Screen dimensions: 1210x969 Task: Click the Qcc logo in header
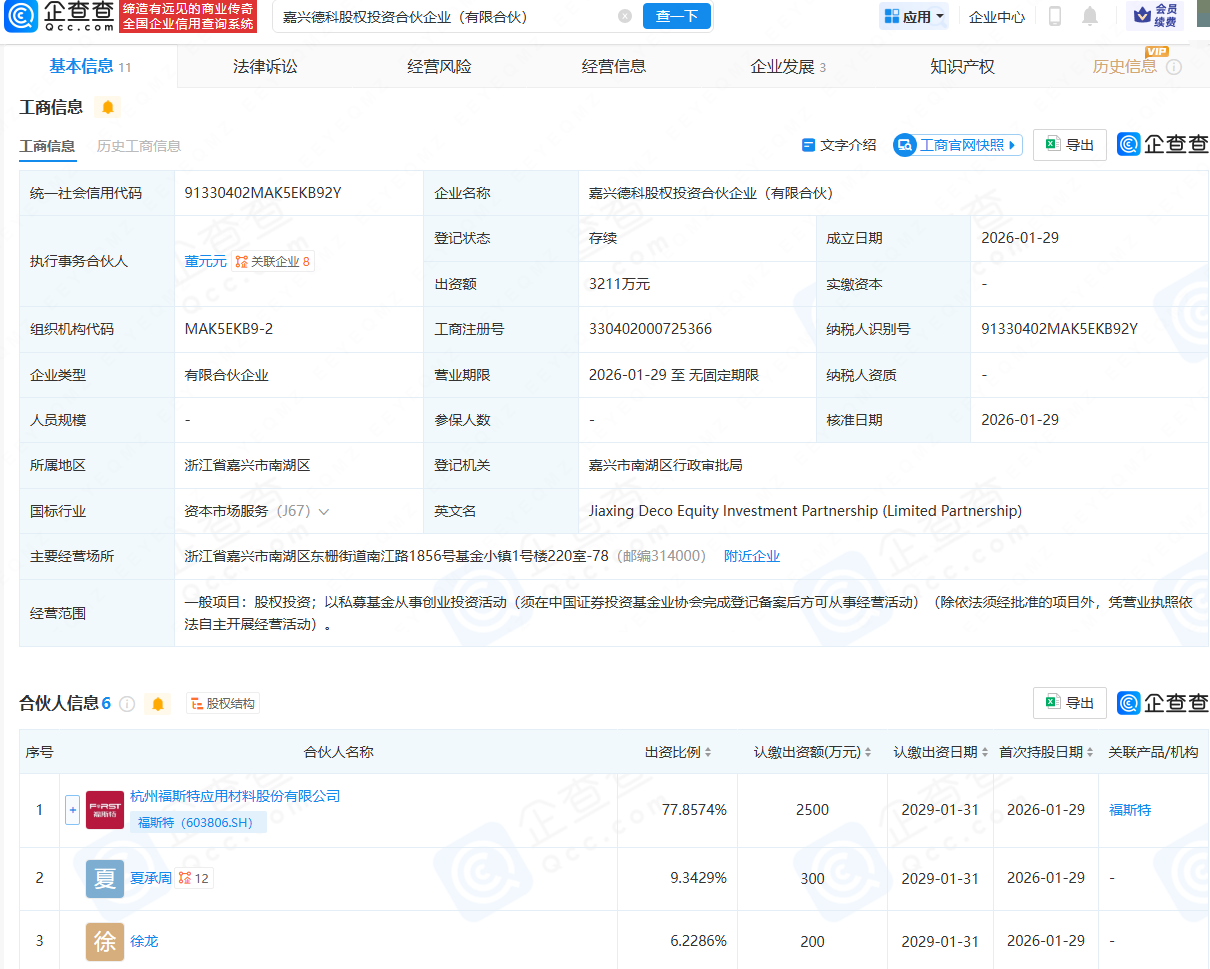59,16
